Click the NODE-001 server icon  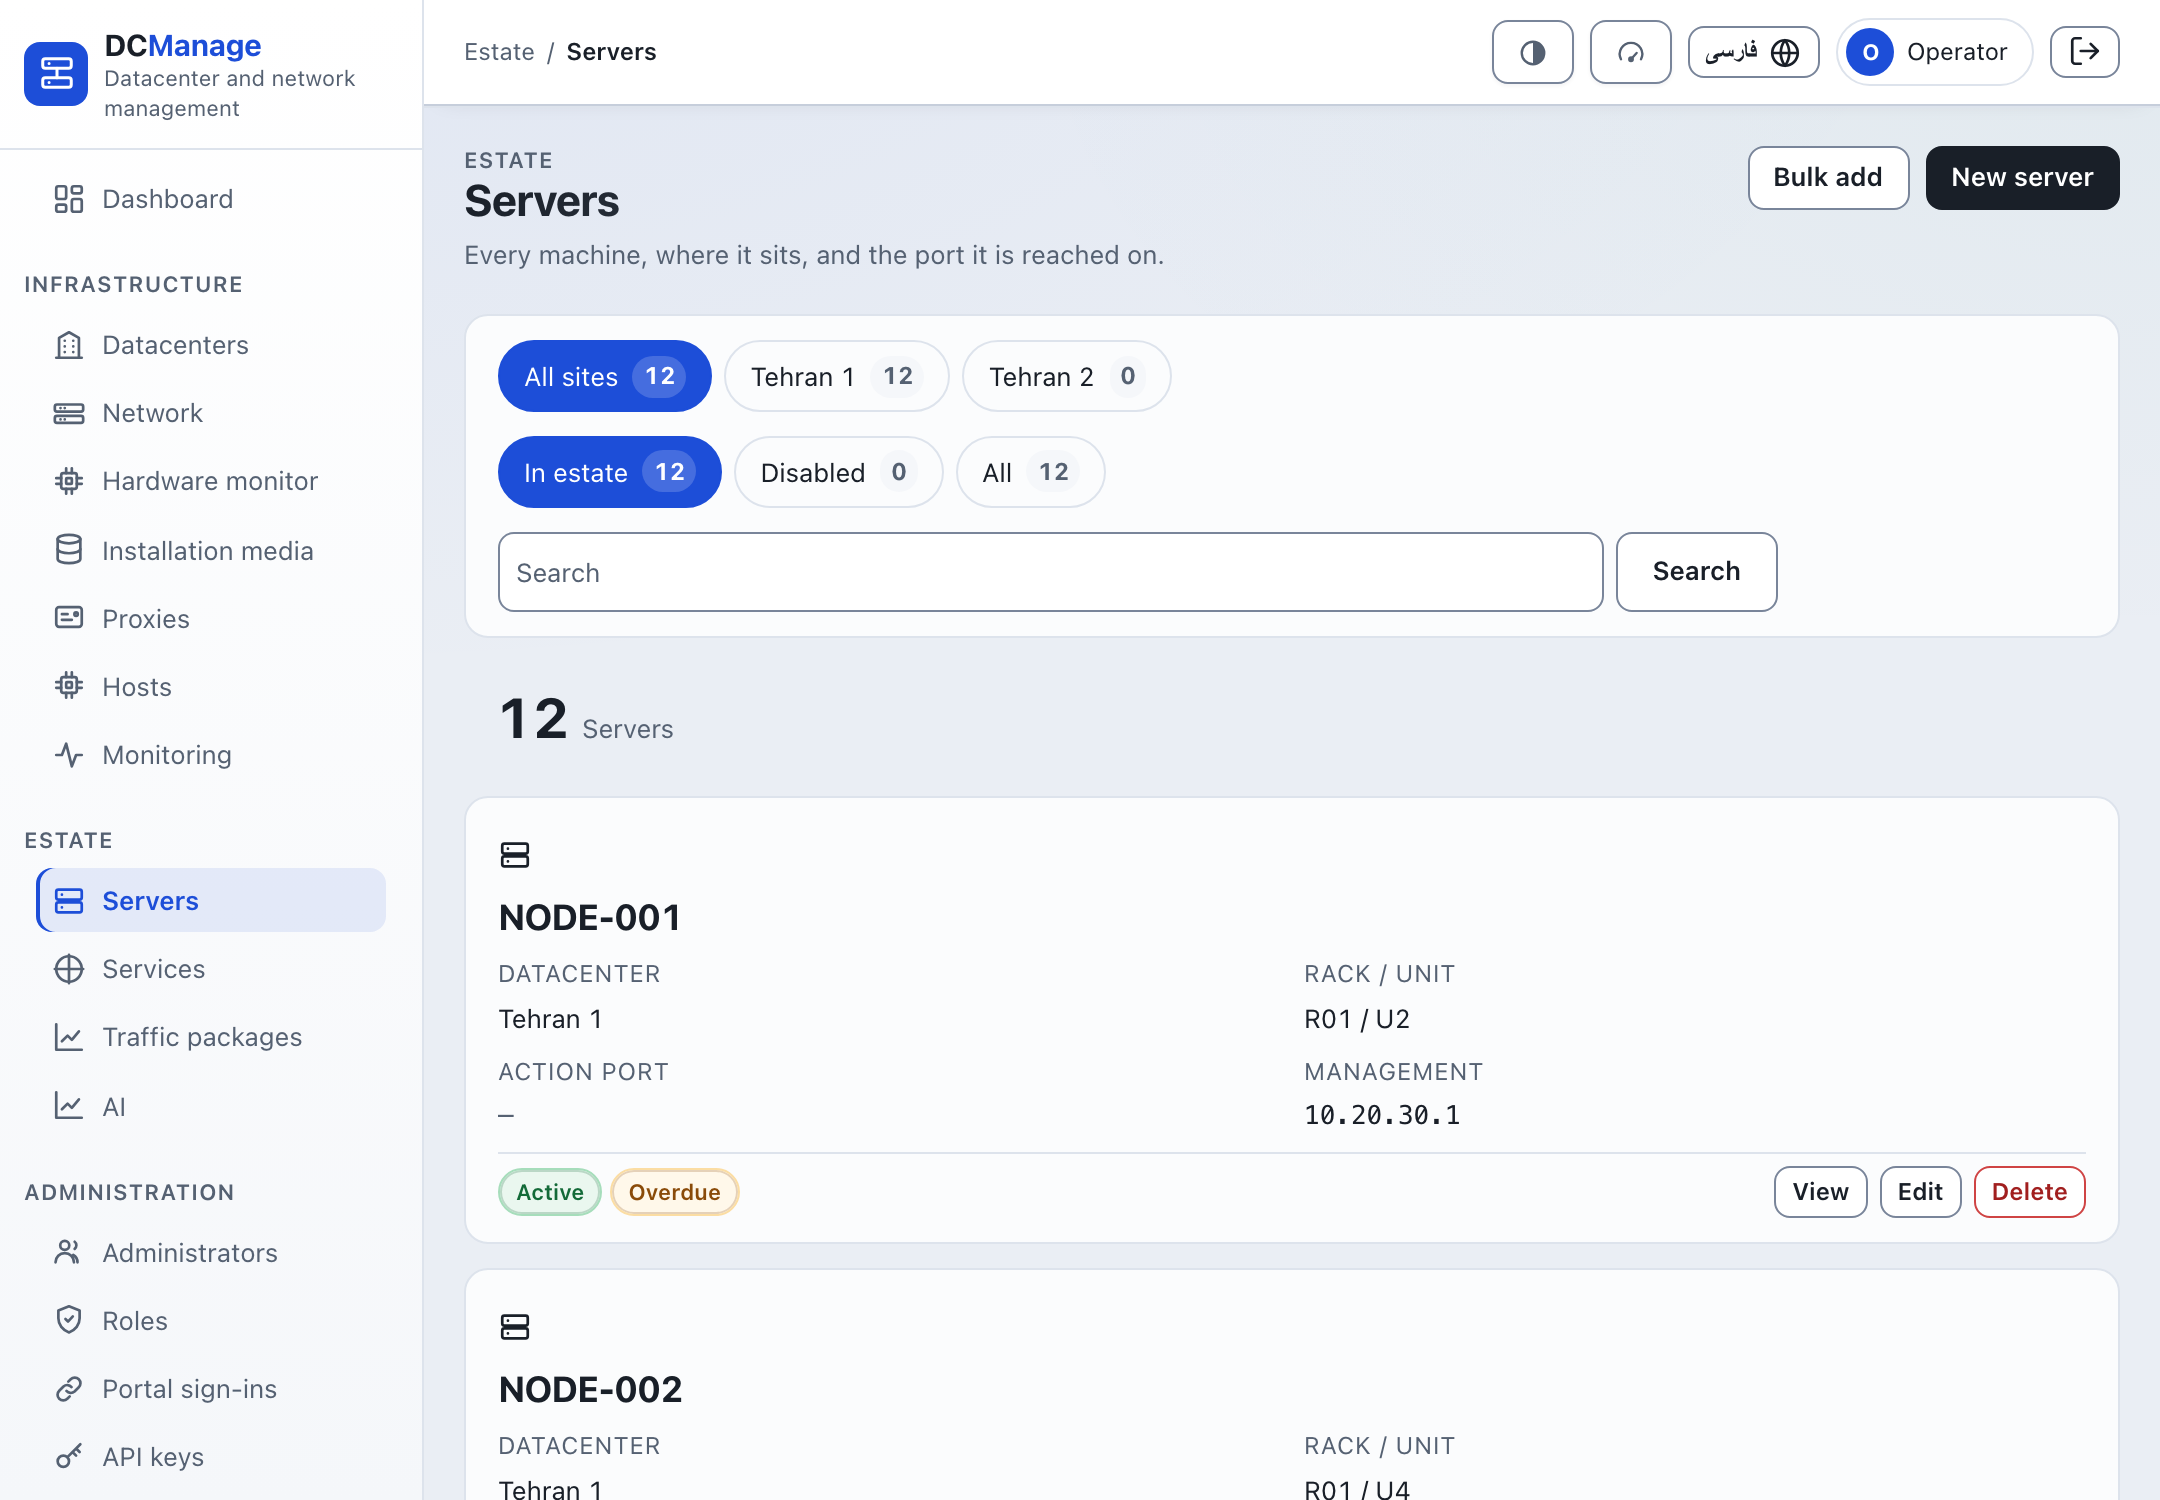click(x=514, y=855)
